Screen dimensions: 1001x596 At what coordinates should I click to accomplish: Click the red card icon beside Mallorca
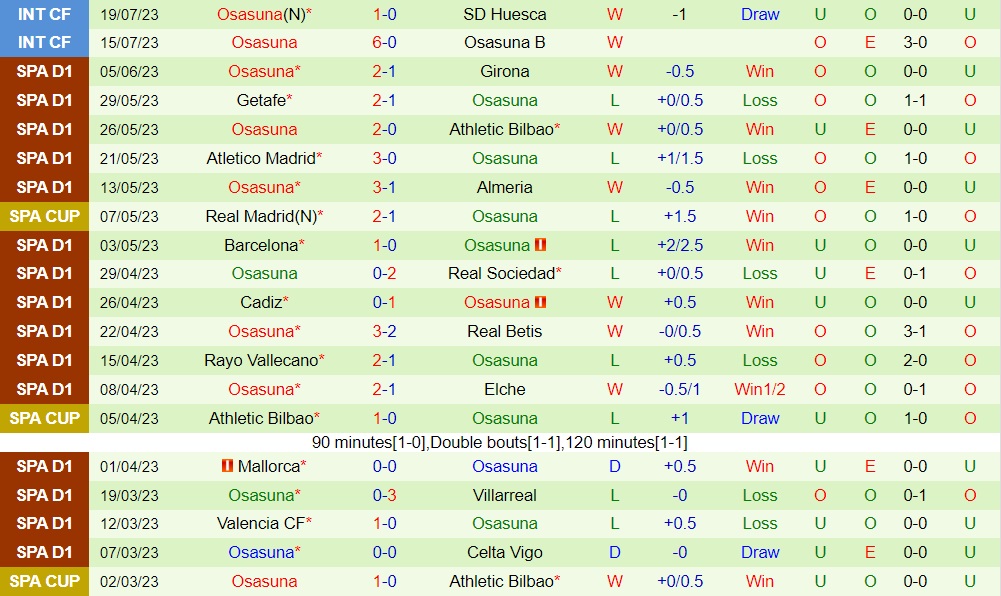[x=227, y=466]
